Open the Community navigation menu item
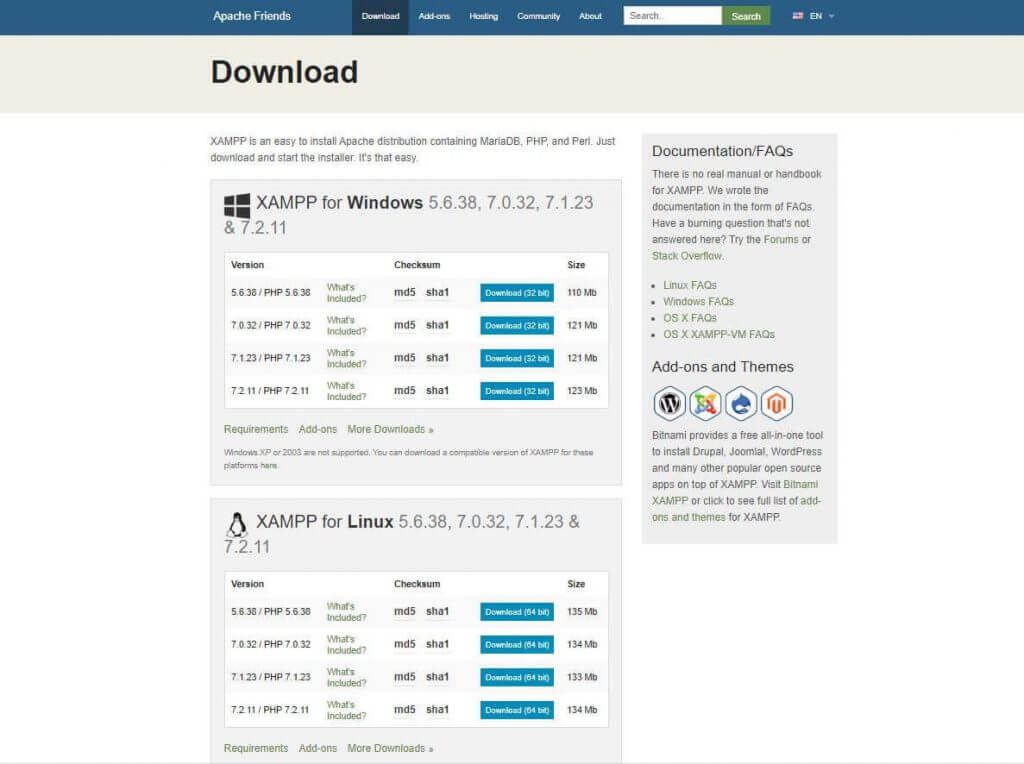The width and height of the screenshot is (1024, 764). point(538,16)
